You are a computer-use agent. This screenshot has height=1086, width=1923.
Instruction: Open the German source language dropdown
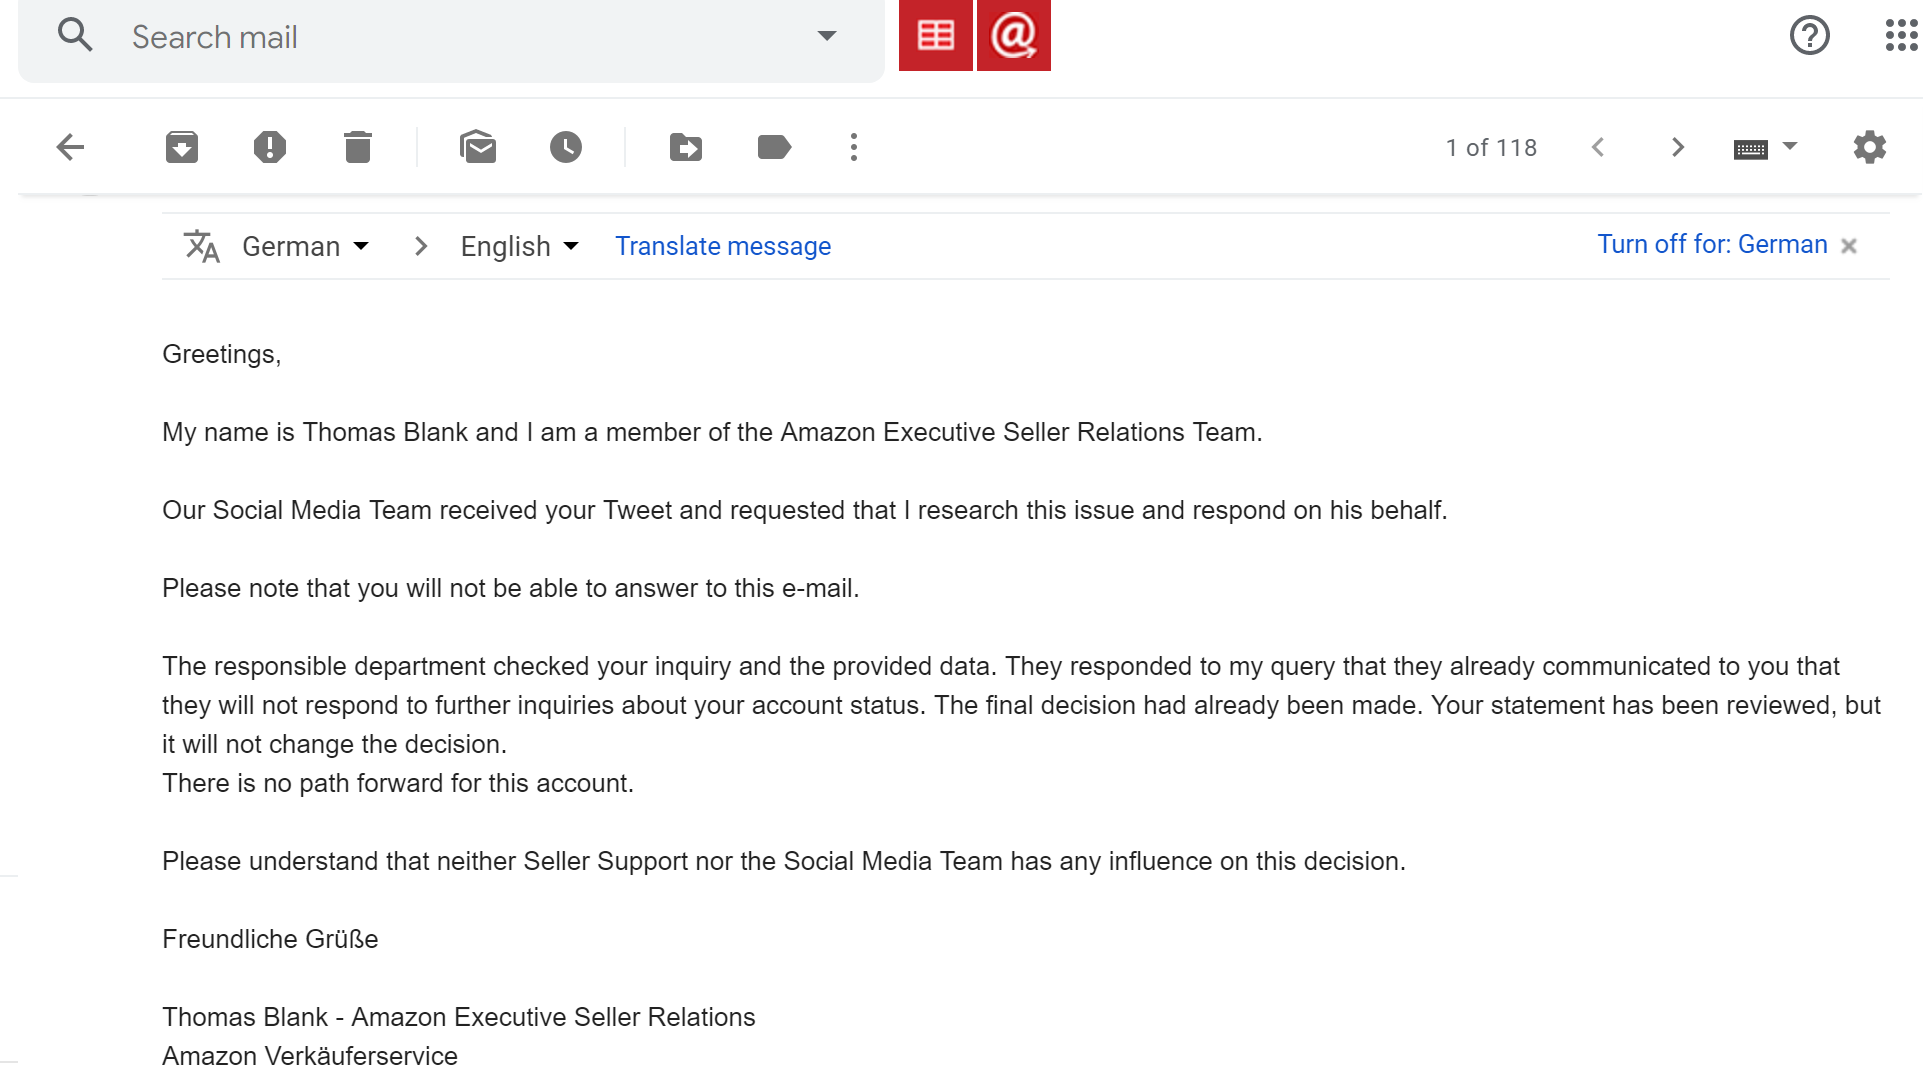coord(305,246)
